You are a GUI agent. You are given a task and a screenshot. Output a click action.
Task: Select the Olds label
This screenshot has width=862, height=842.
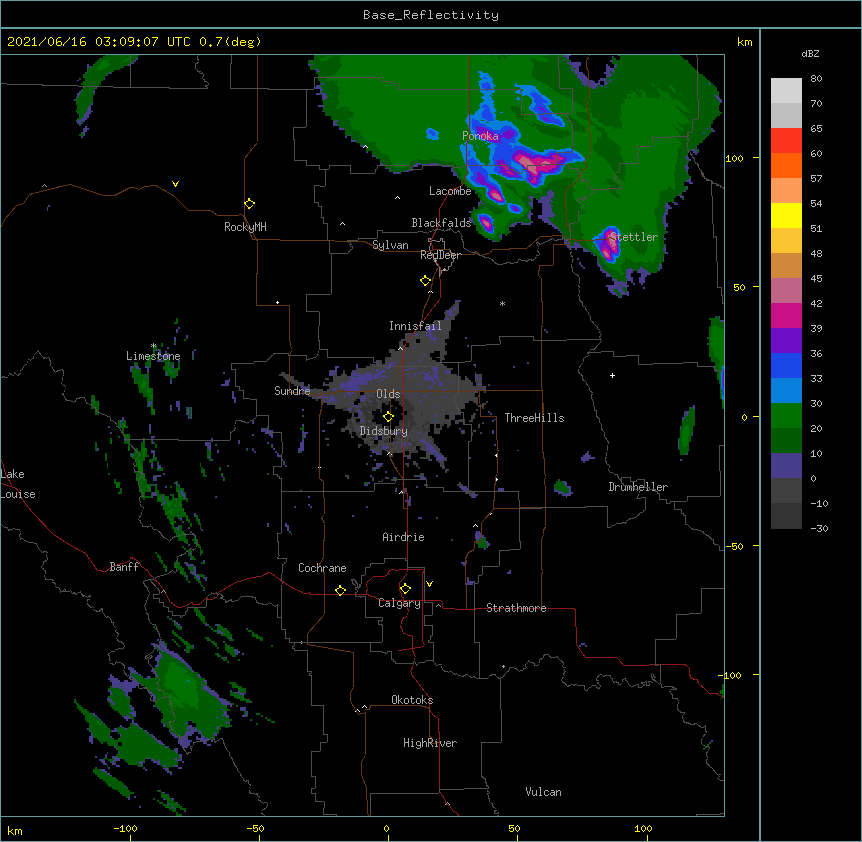[388, 394]
